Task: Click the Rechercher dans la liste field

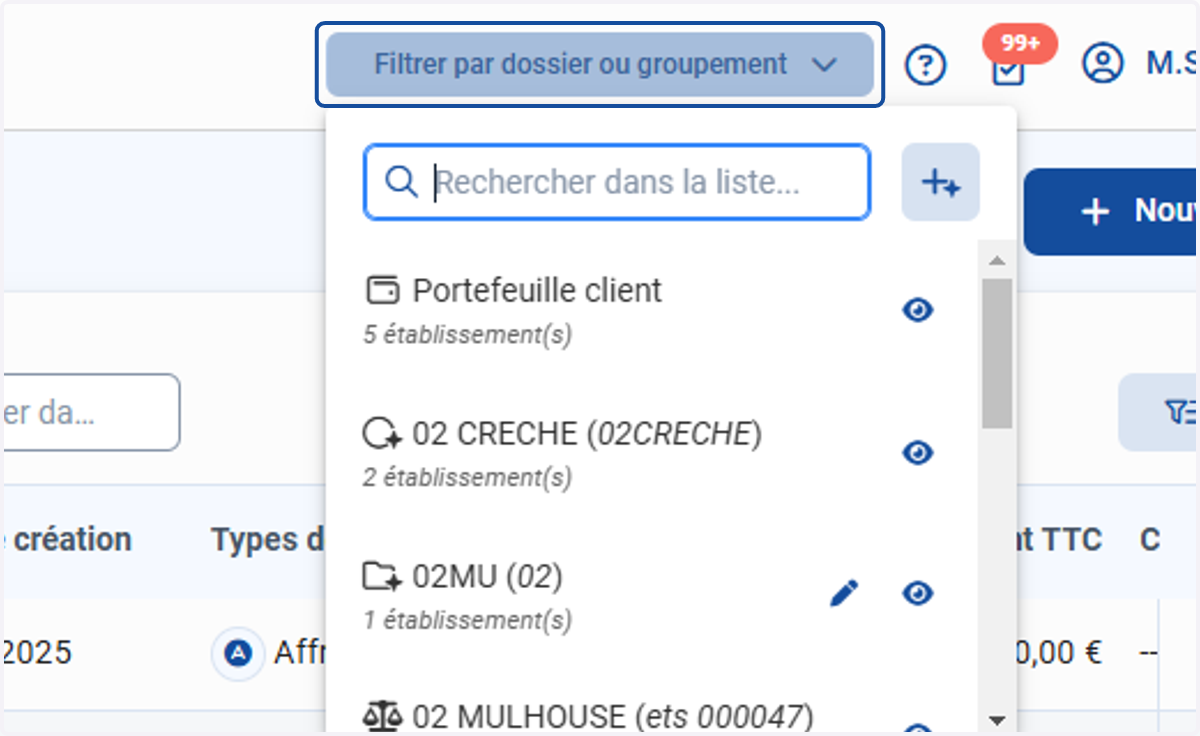Action: [x=617, y=182]
